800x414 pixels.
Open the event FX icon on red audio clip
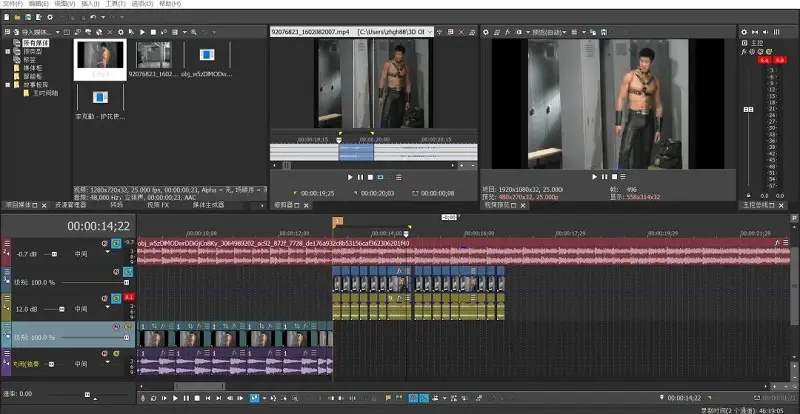[777, 243]
